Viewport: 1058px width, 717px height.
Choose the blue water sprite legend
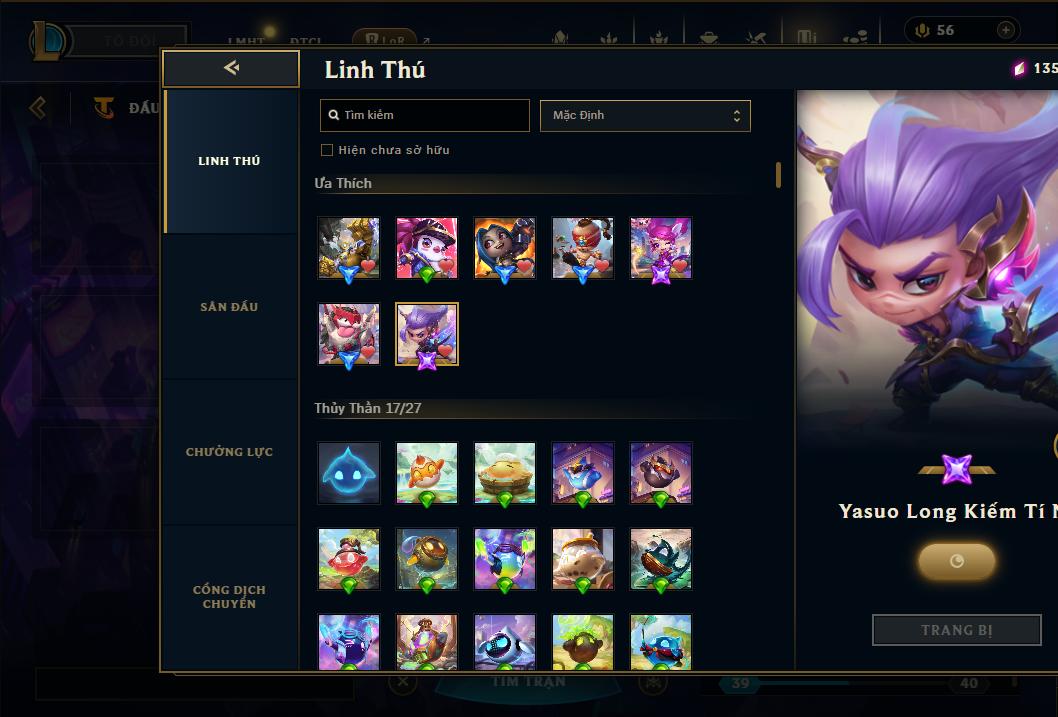(x=349, y=473)
